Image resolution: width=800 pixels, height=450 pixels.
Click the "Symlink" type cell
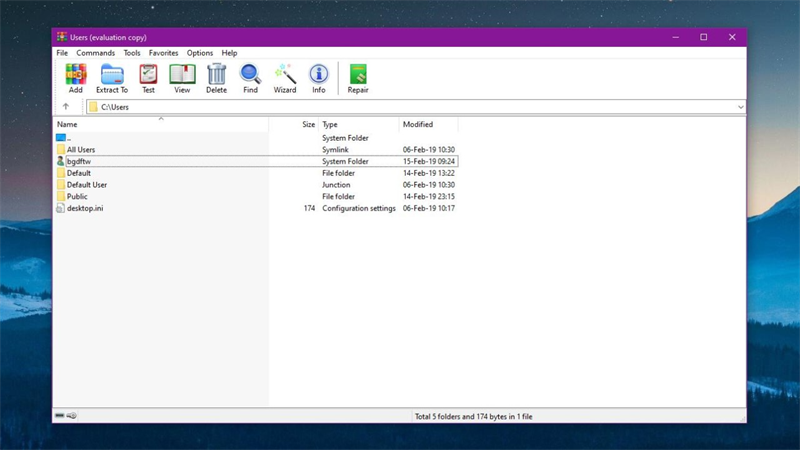[x=335, y=149]
